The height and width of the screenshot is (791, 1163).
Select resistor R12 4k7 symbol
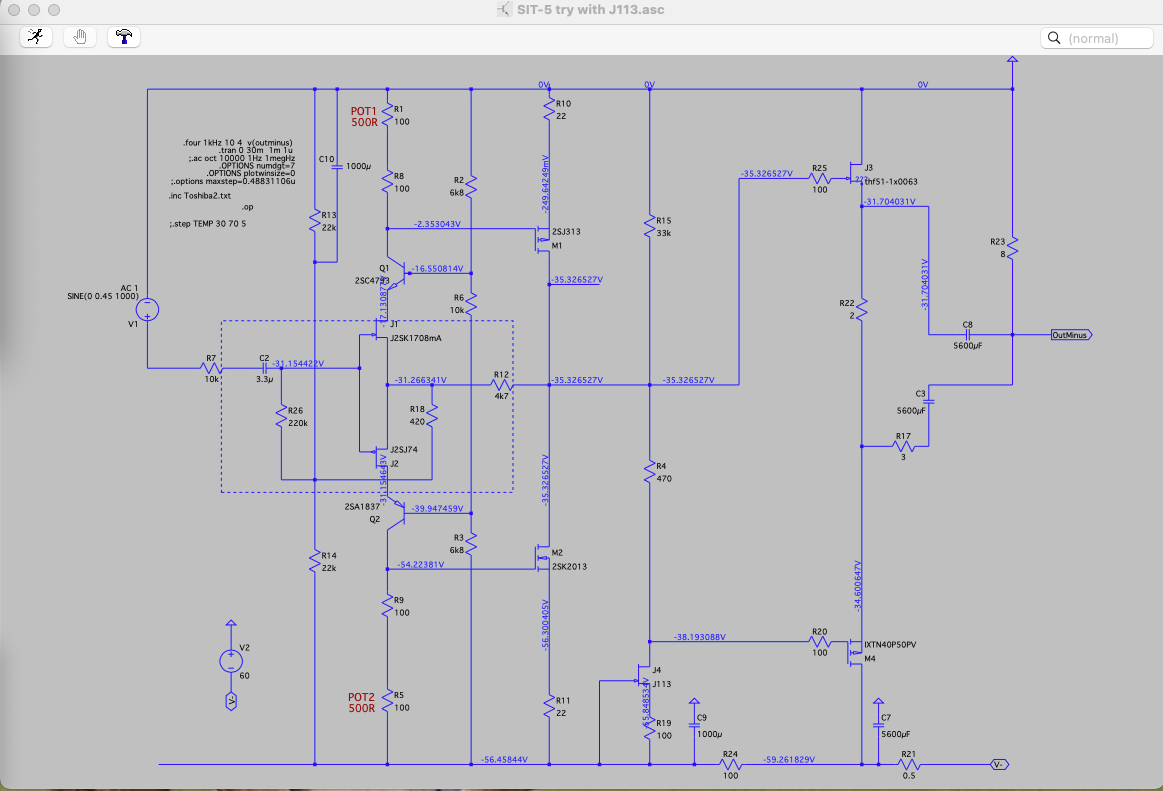pos(502,385)
